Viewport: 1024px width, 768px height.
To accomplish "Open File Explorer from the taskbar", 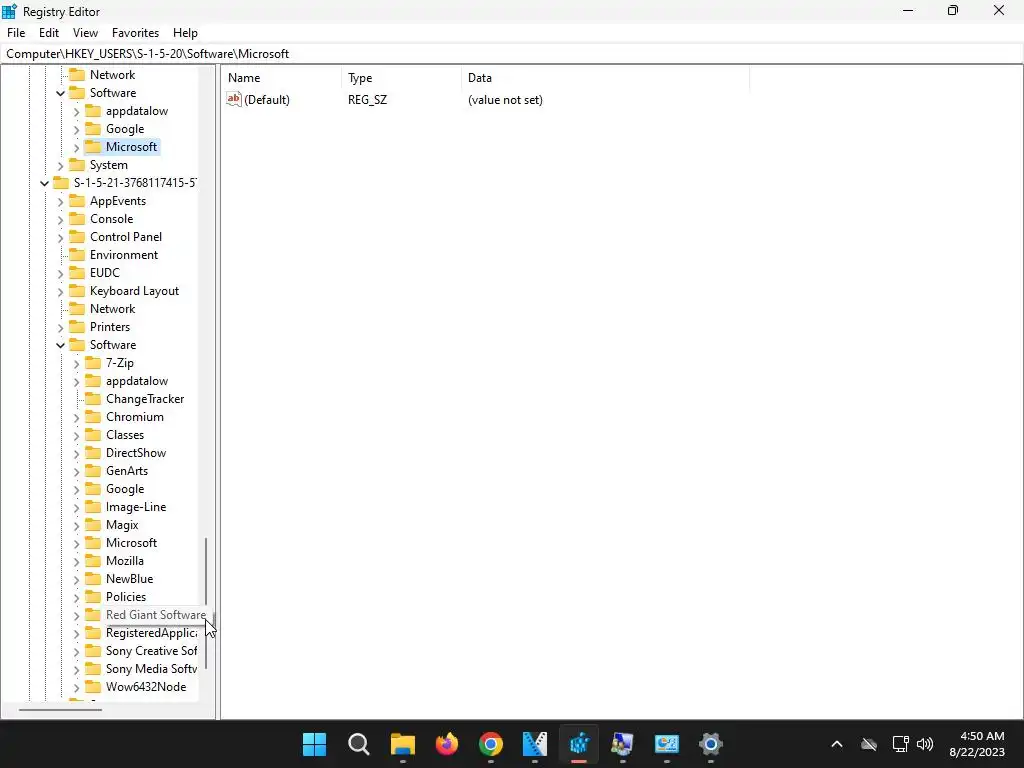I will (x=403, y=744).
